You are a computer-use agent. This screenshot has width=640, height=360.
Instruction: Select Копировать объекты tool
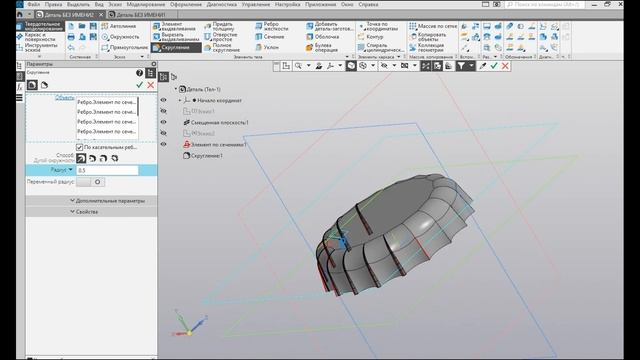pyautogui.click(x=428, y=37)
